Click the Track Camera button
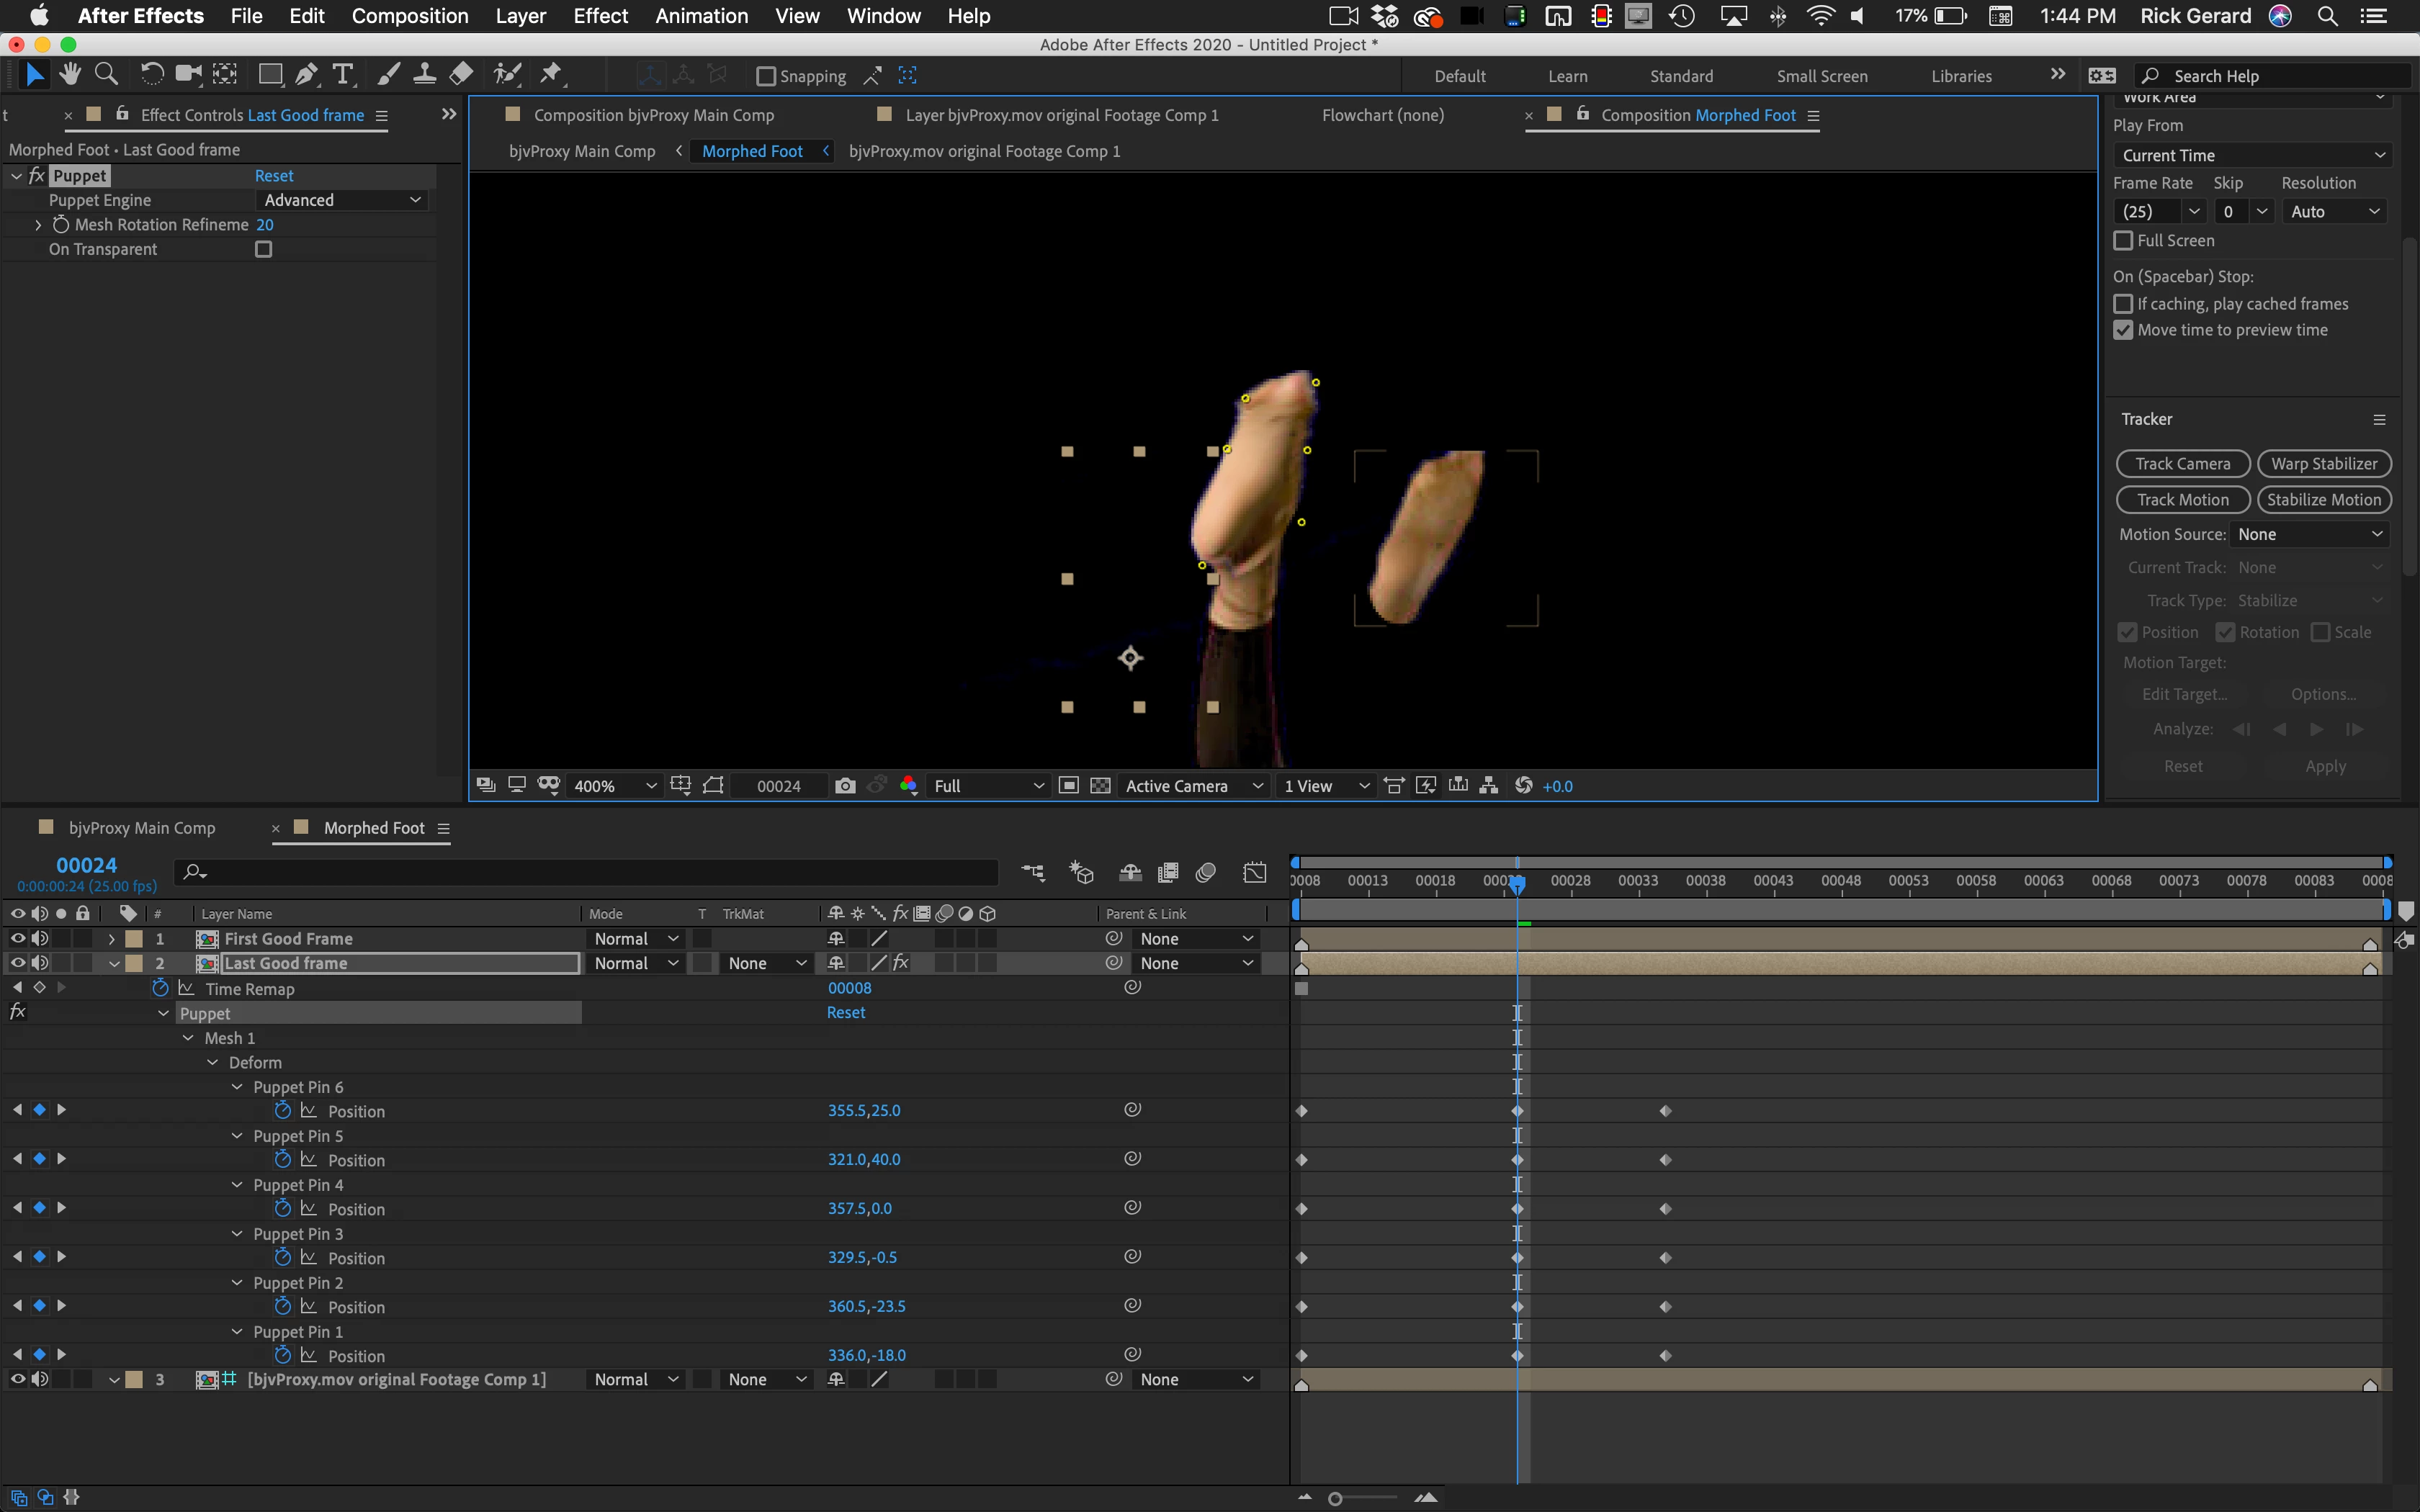 tap(2182, 464)
